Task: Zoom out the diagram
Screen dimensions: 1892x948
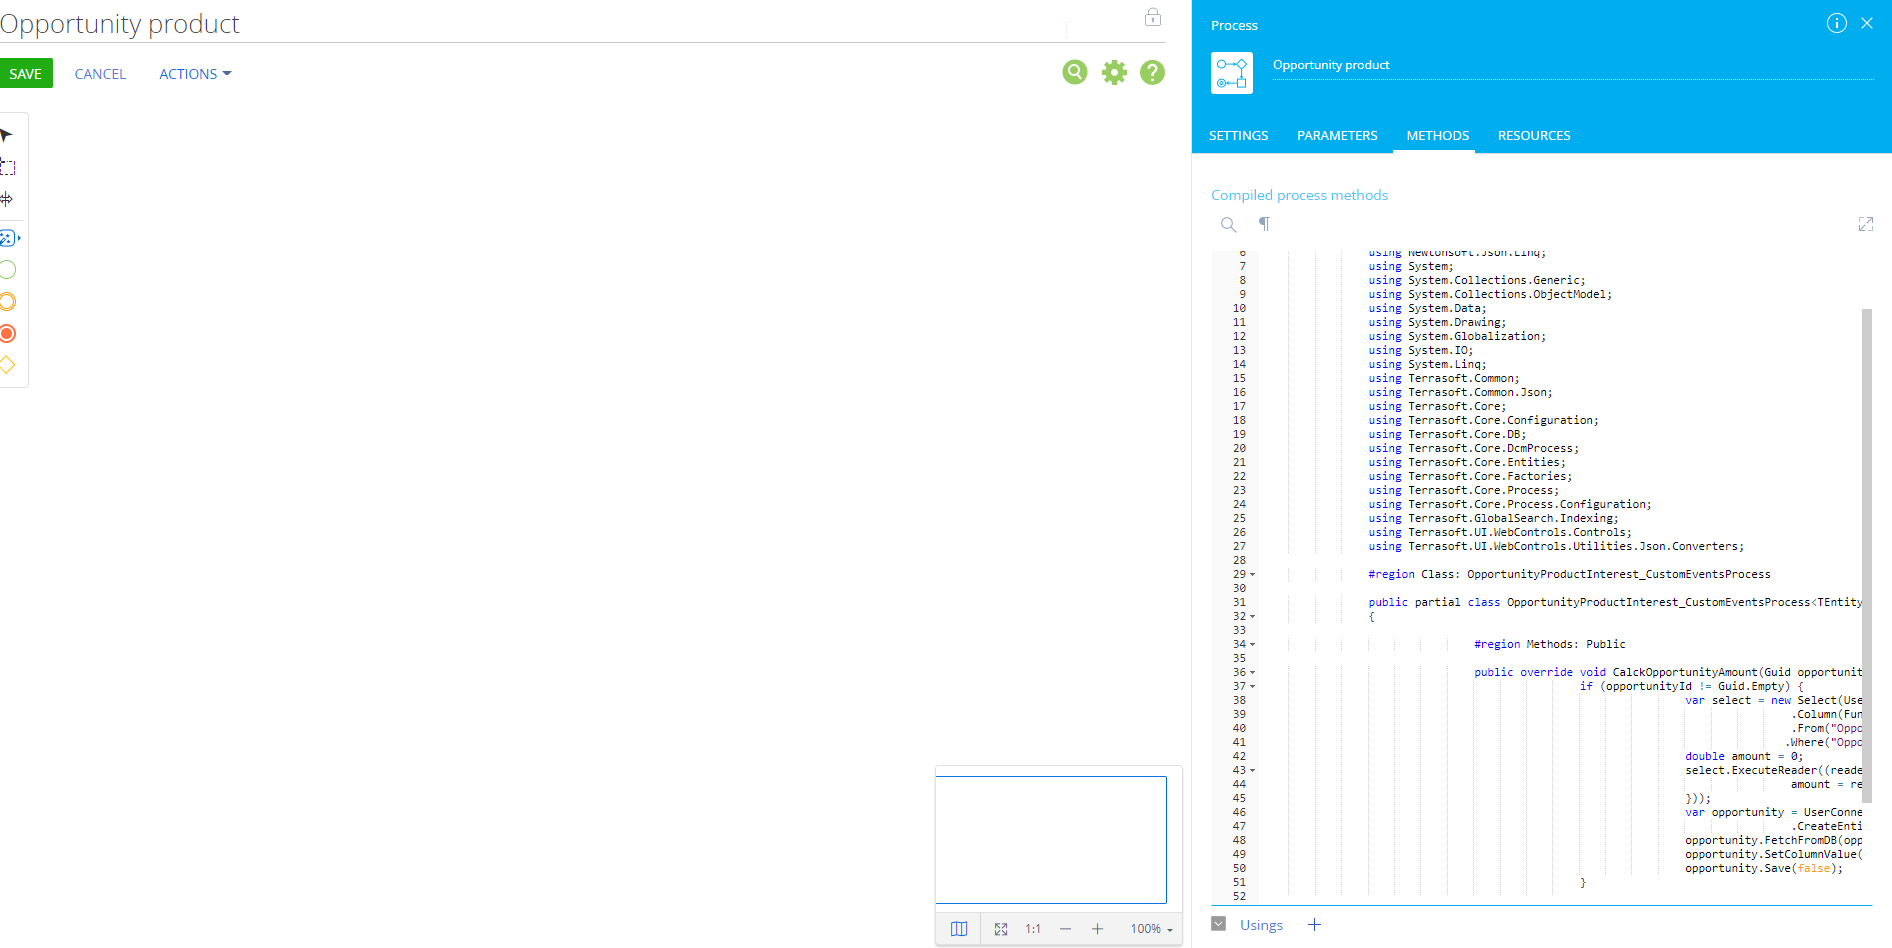Action: [x=1066, y=929]
